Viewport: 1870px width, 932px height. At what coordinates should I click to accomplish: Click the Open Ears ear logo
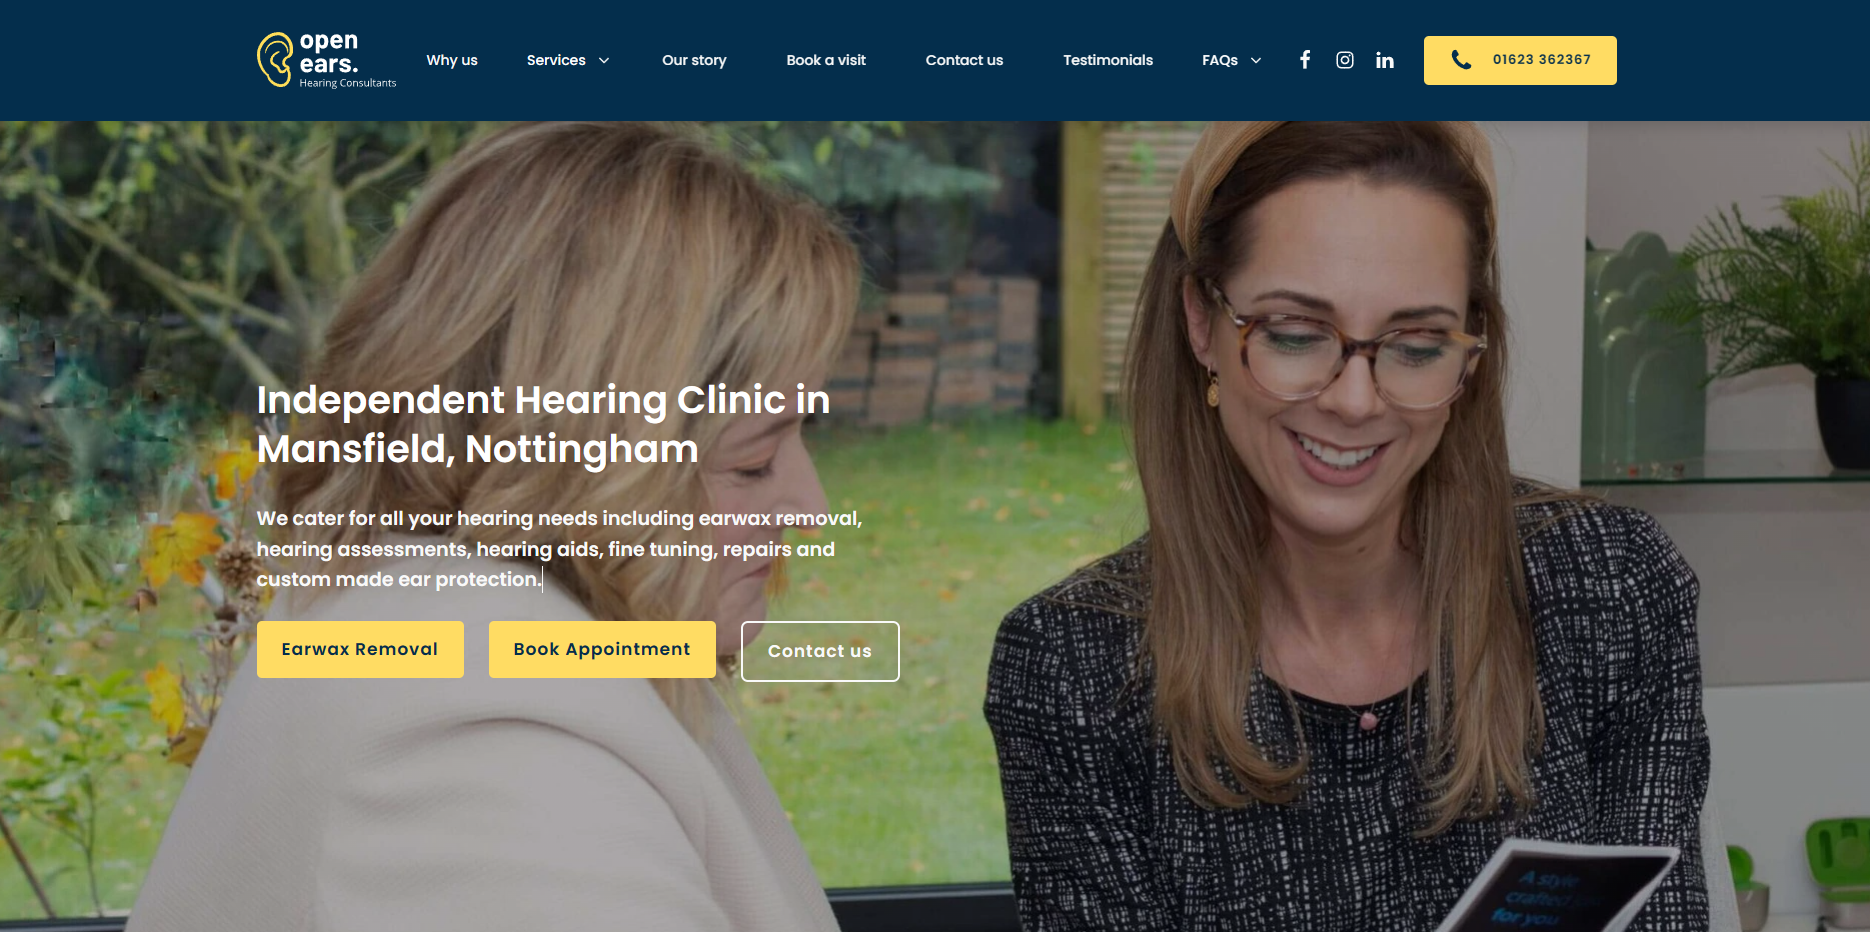tap(275, 60)
